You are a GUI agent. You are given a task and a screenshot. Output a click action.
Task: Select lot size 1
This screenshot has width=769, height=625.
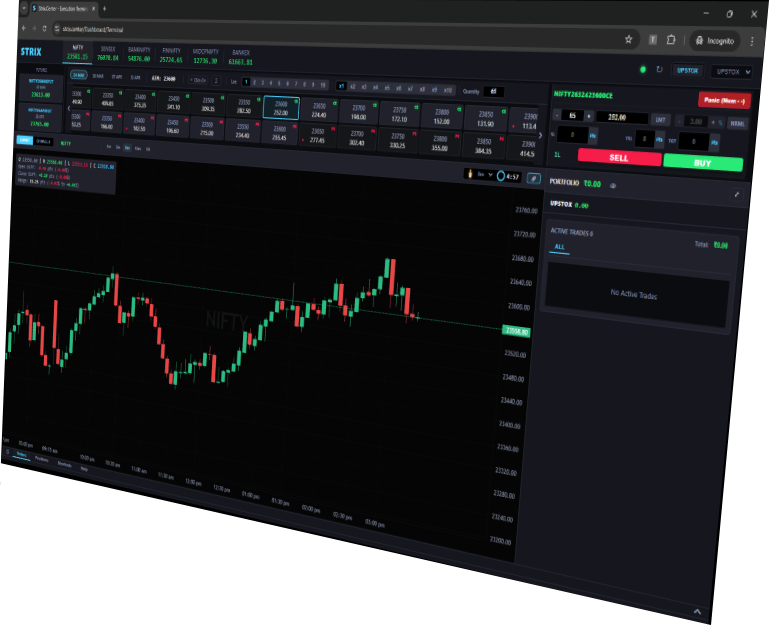pos(246,82)
